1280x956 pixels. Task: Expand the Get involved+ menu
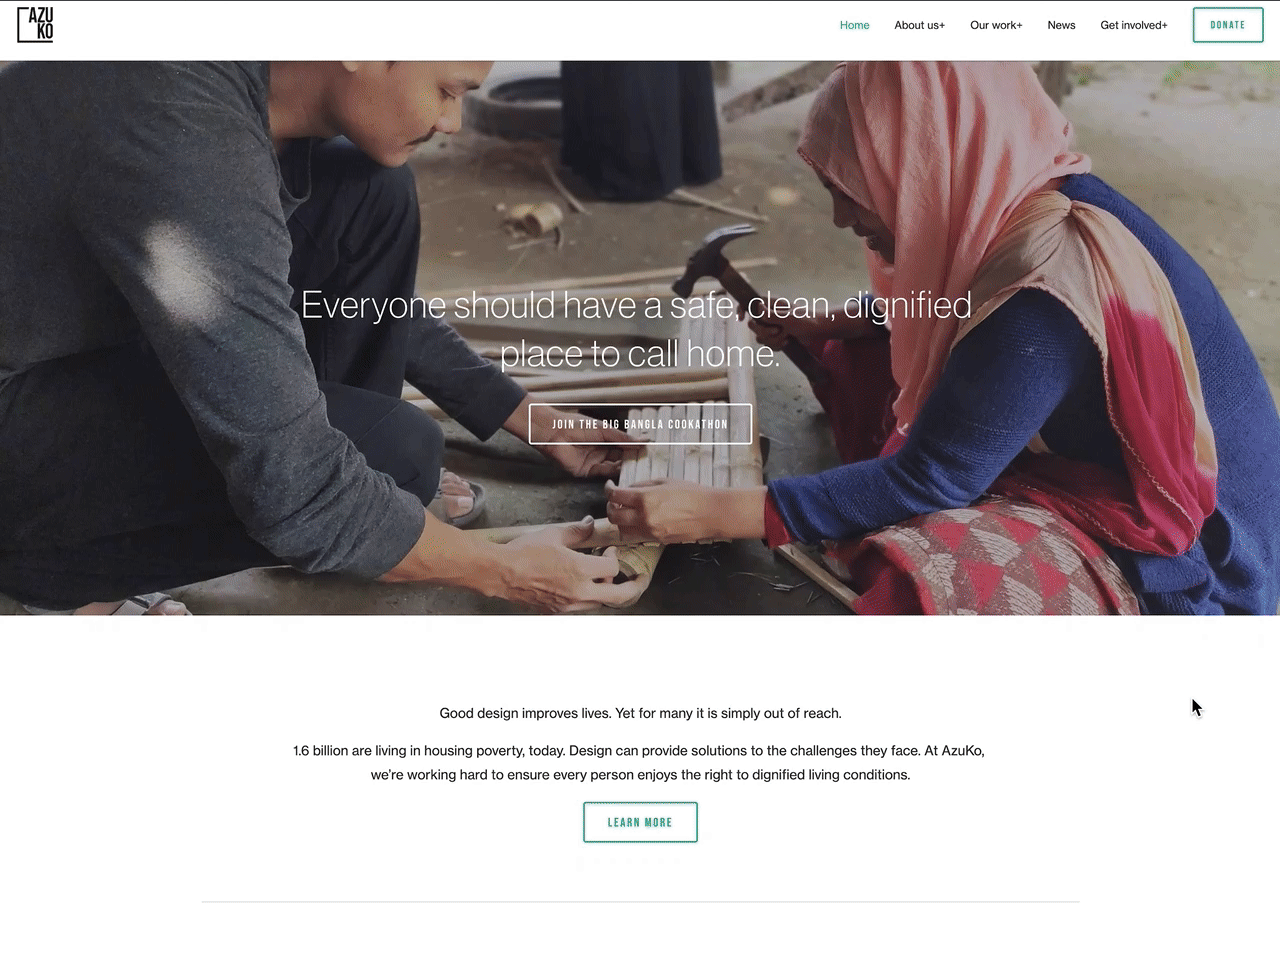[x=1134, y=25]
